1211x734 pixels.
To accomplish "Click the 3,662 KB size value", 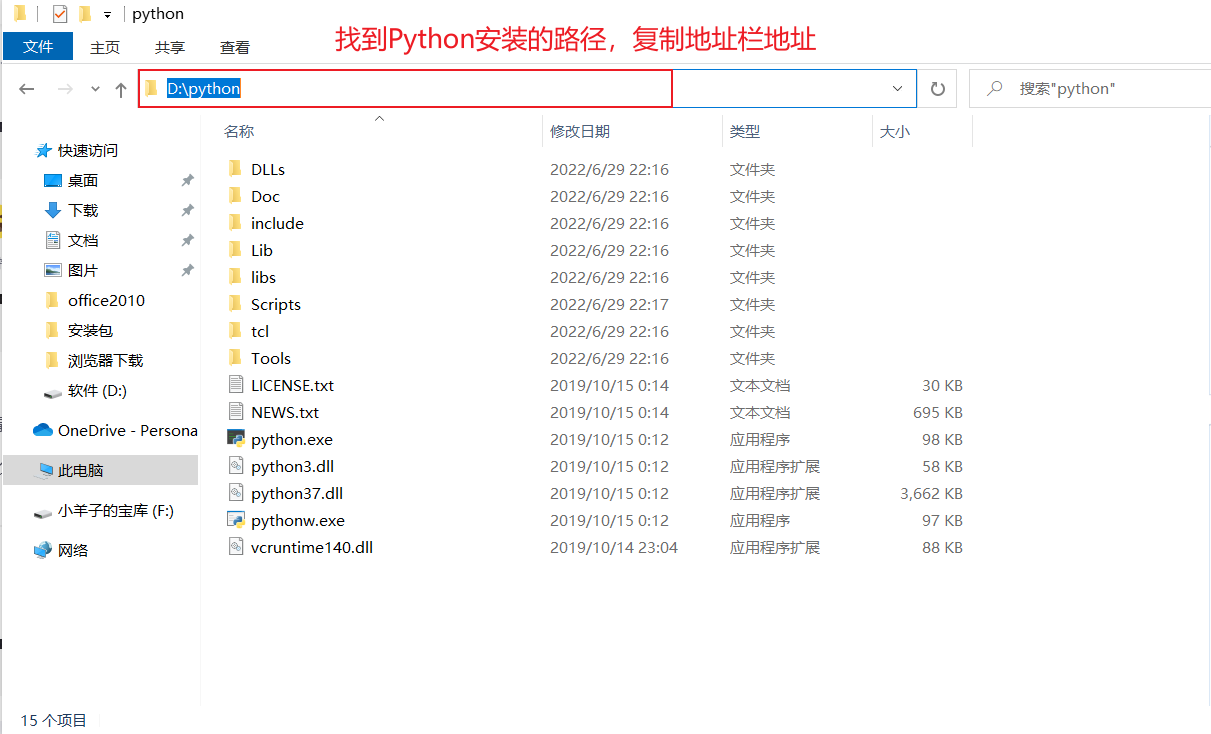I will tap(931, 493).
